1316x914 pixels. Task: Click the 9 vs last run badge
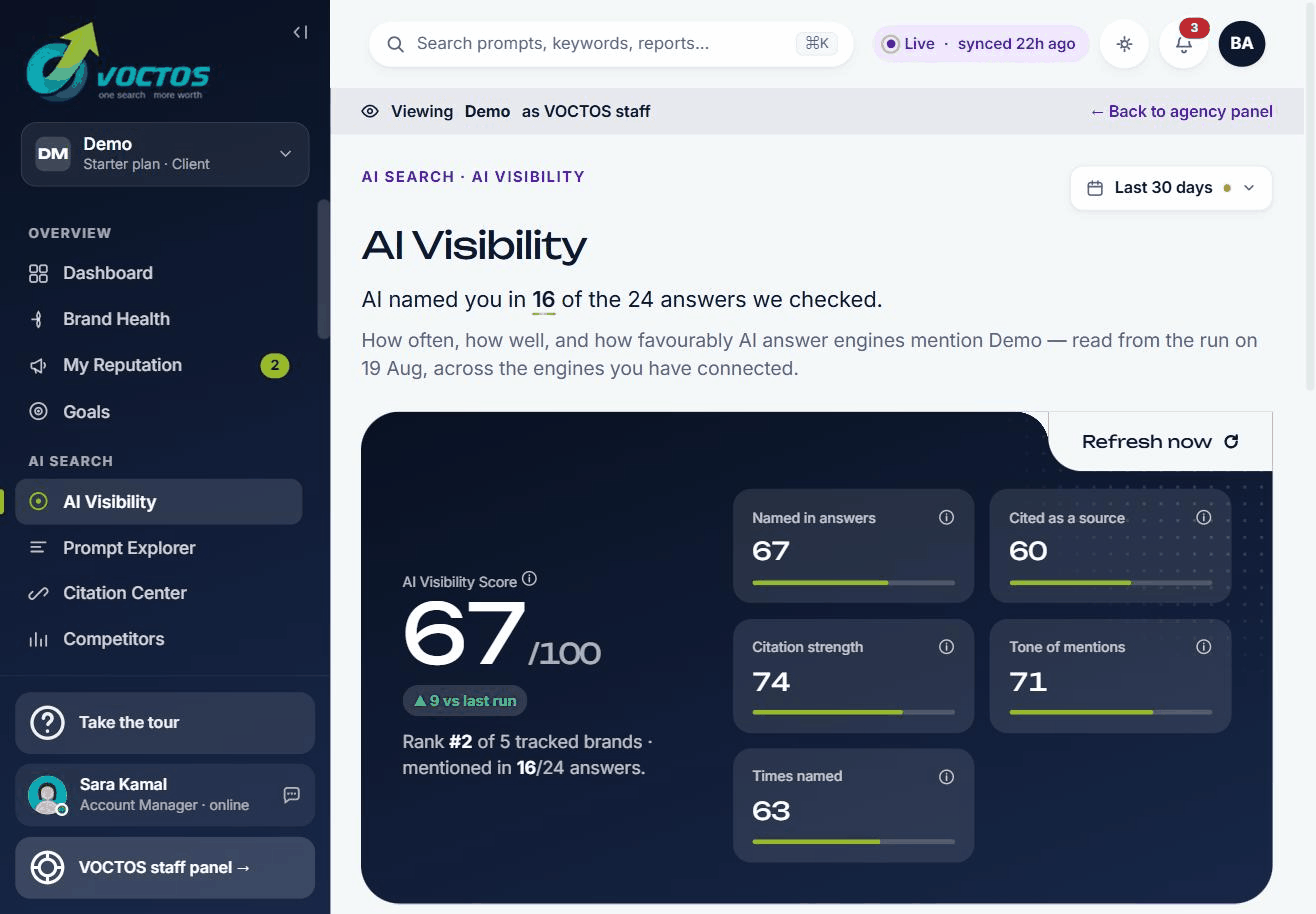[x=465, y=701]
